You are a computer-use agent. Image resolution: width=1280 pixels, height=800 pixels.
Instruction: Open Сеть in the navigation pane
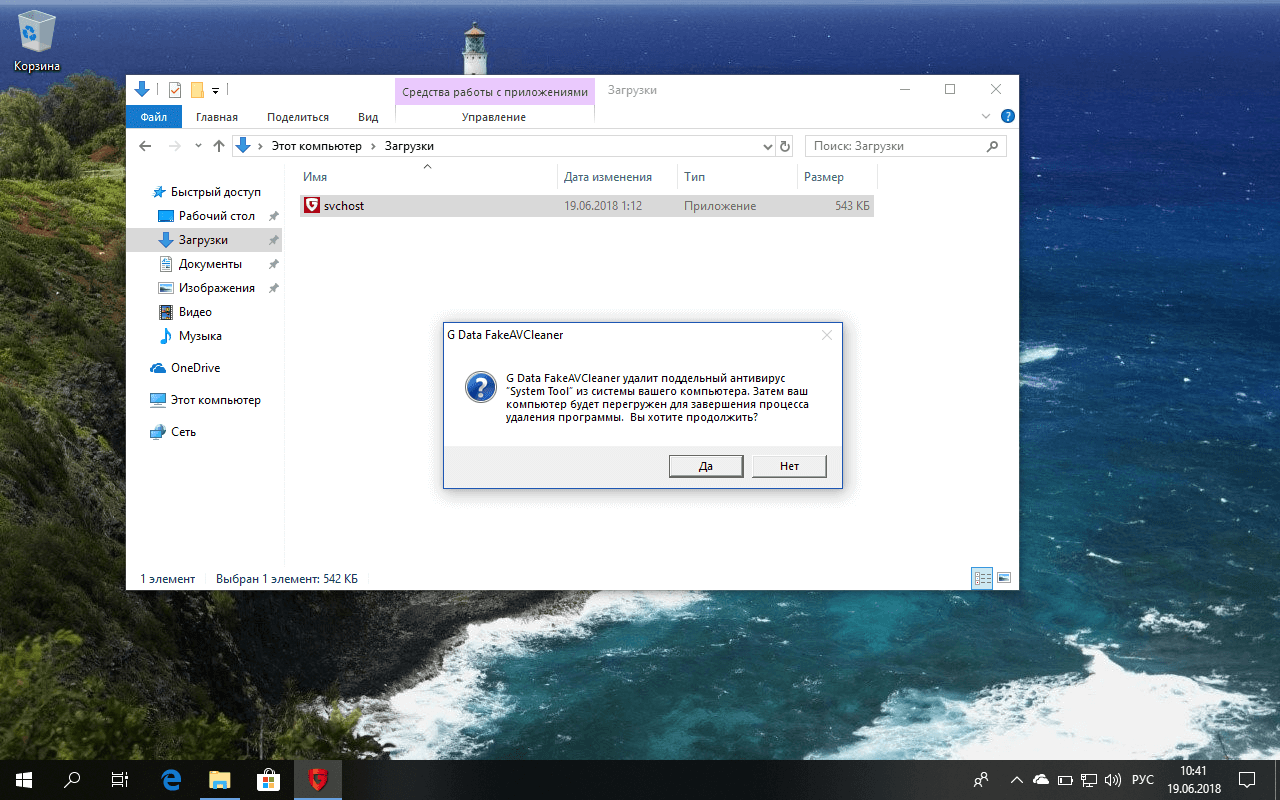click(183, 432)
